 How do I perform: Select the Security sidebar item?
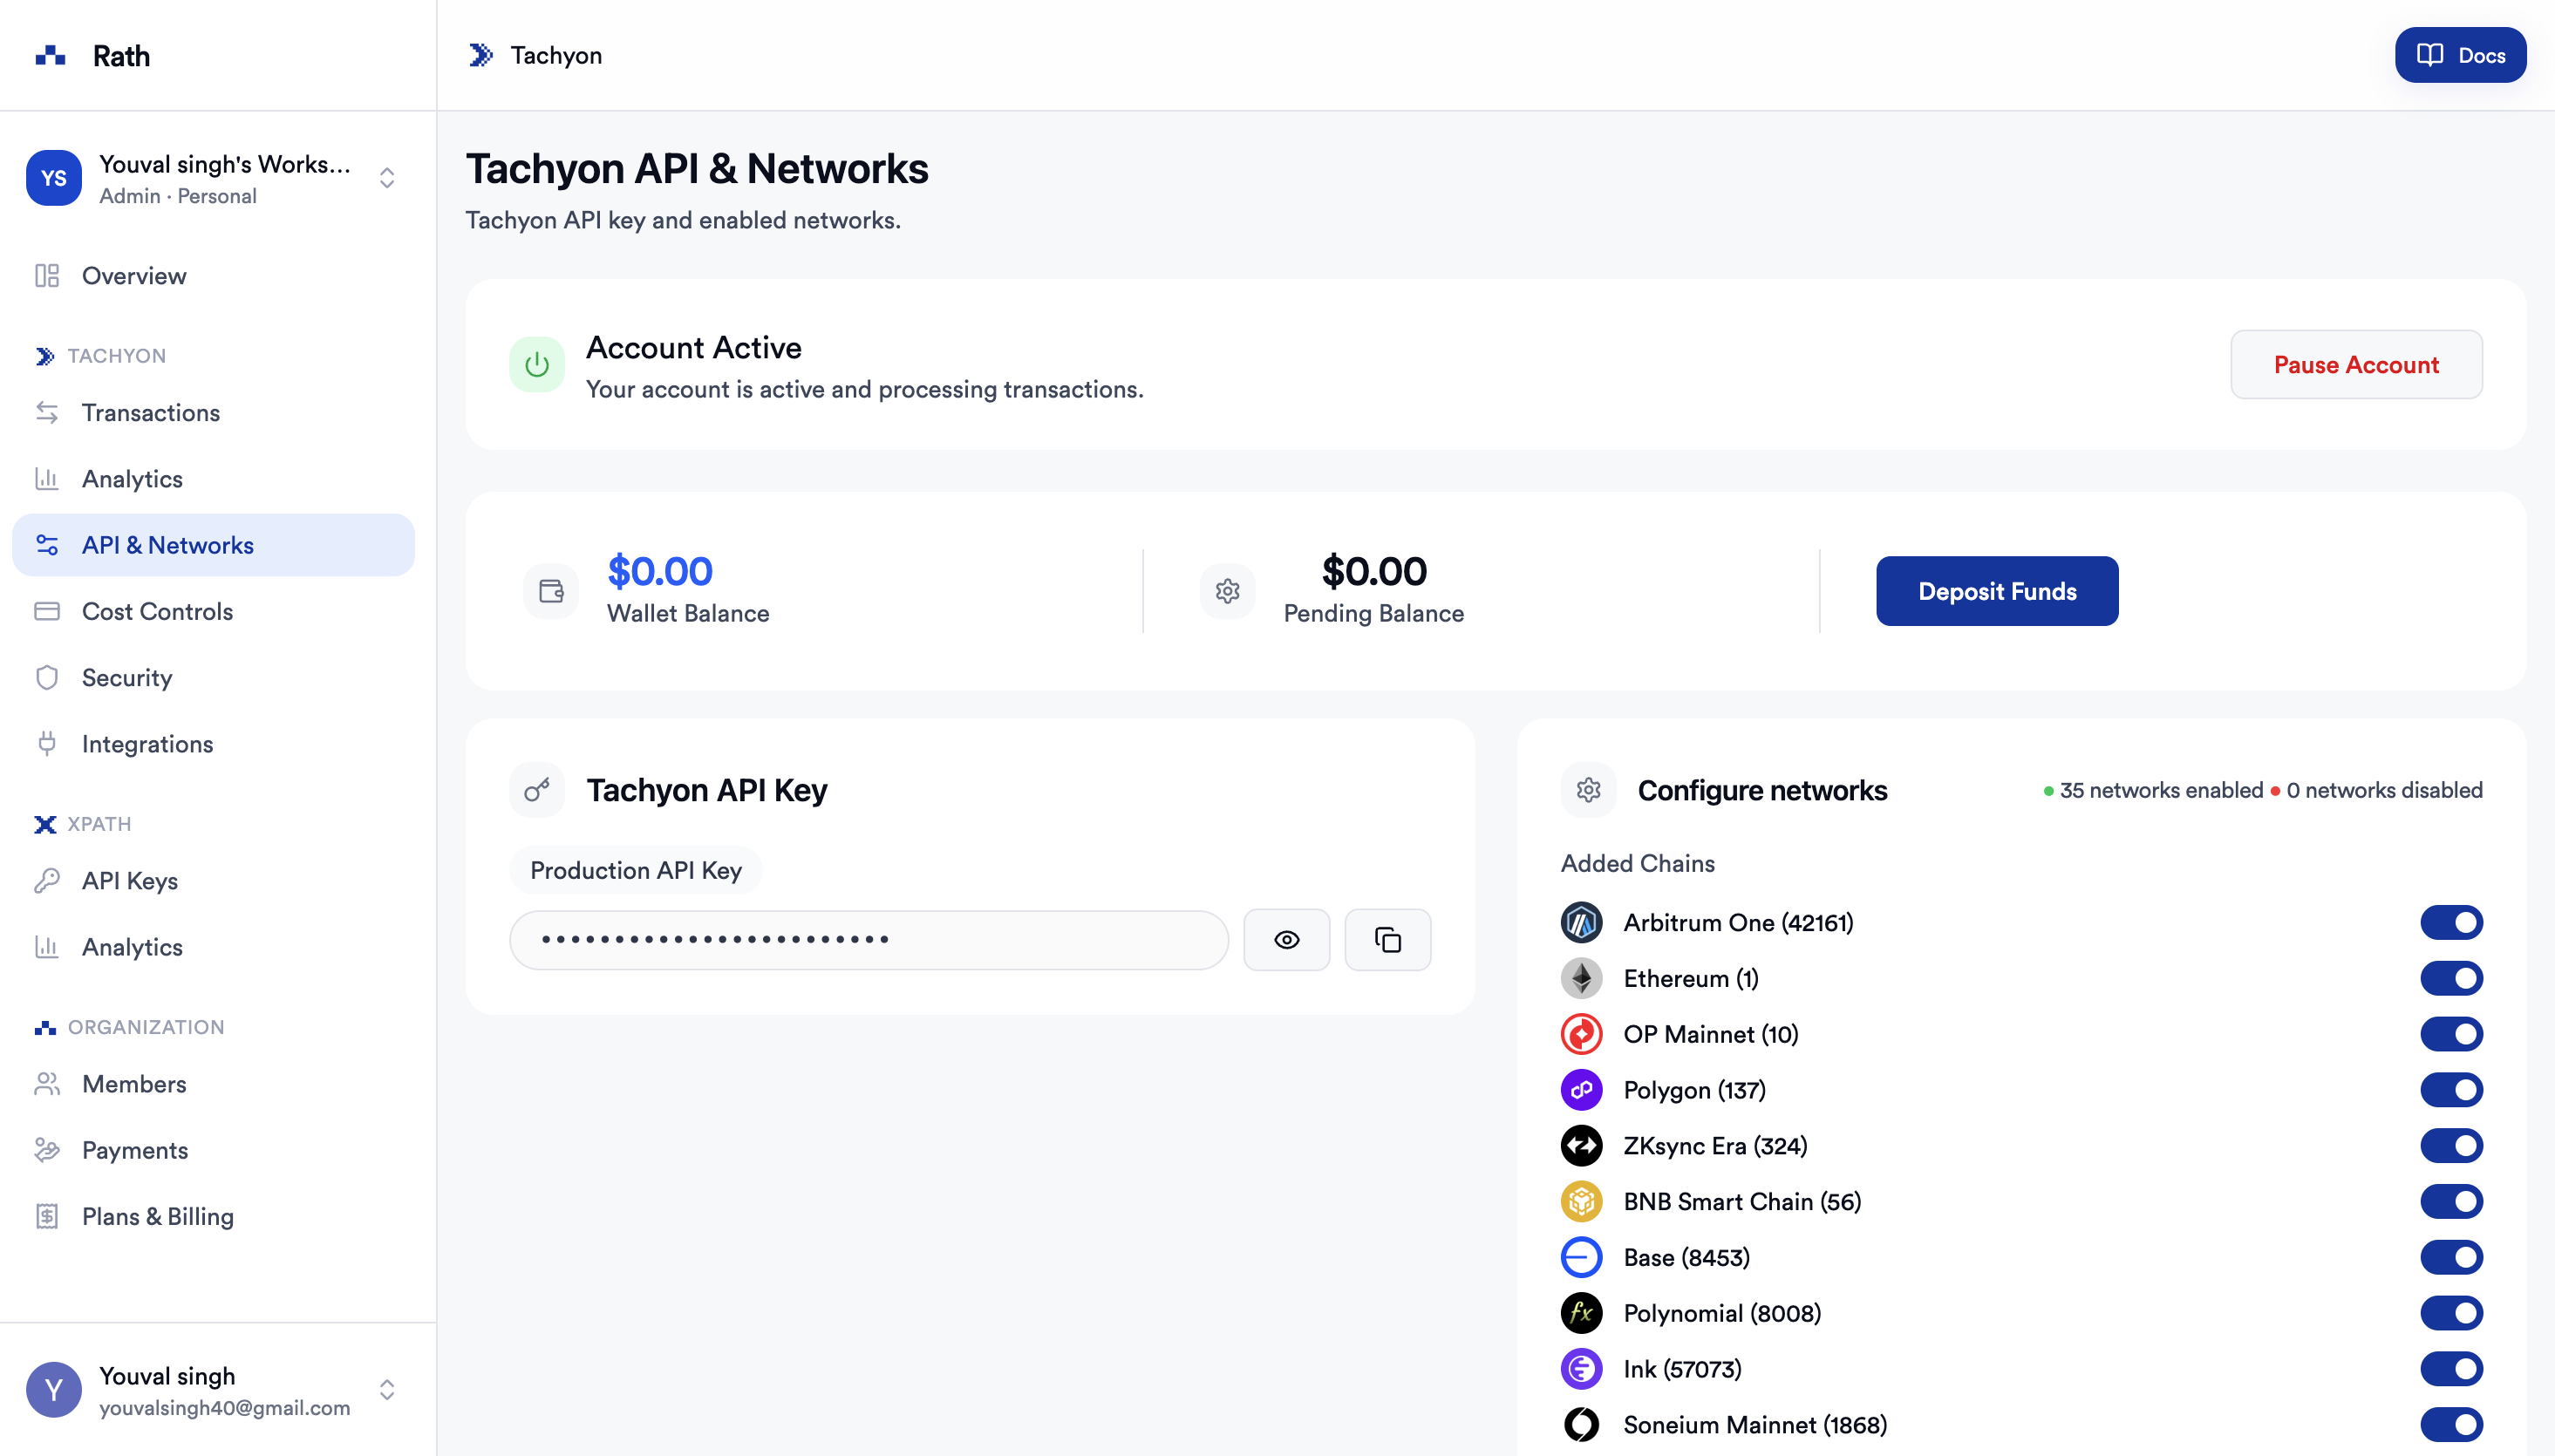tap(213, 678)
